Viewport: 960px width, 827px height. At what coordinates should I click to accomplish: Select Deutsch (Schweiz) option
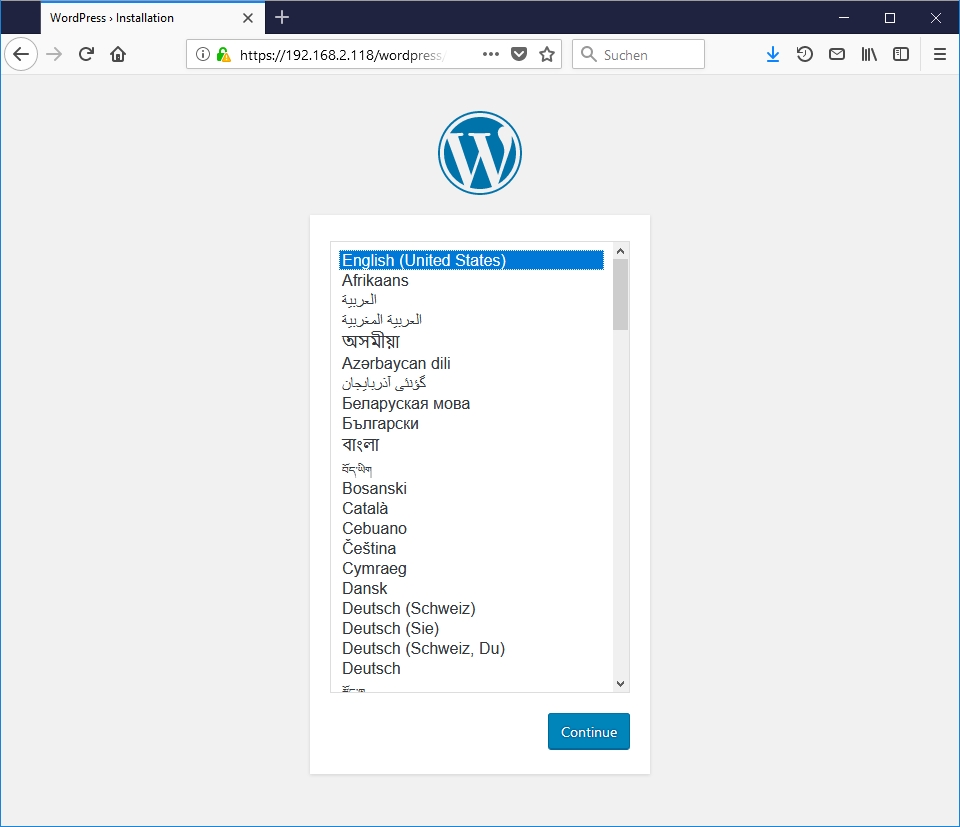pyautogui.click(x=471, y=608)
